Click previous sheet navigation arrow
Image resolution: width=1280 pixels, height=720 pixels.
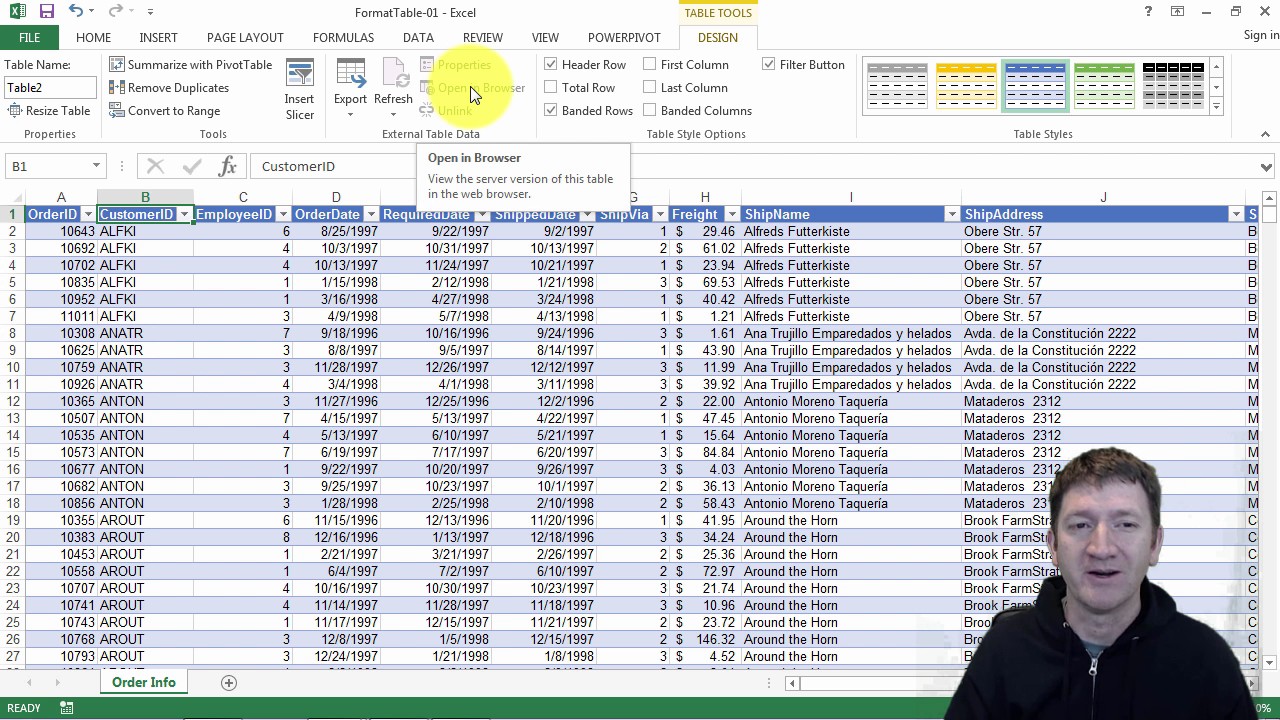[29, 682]
